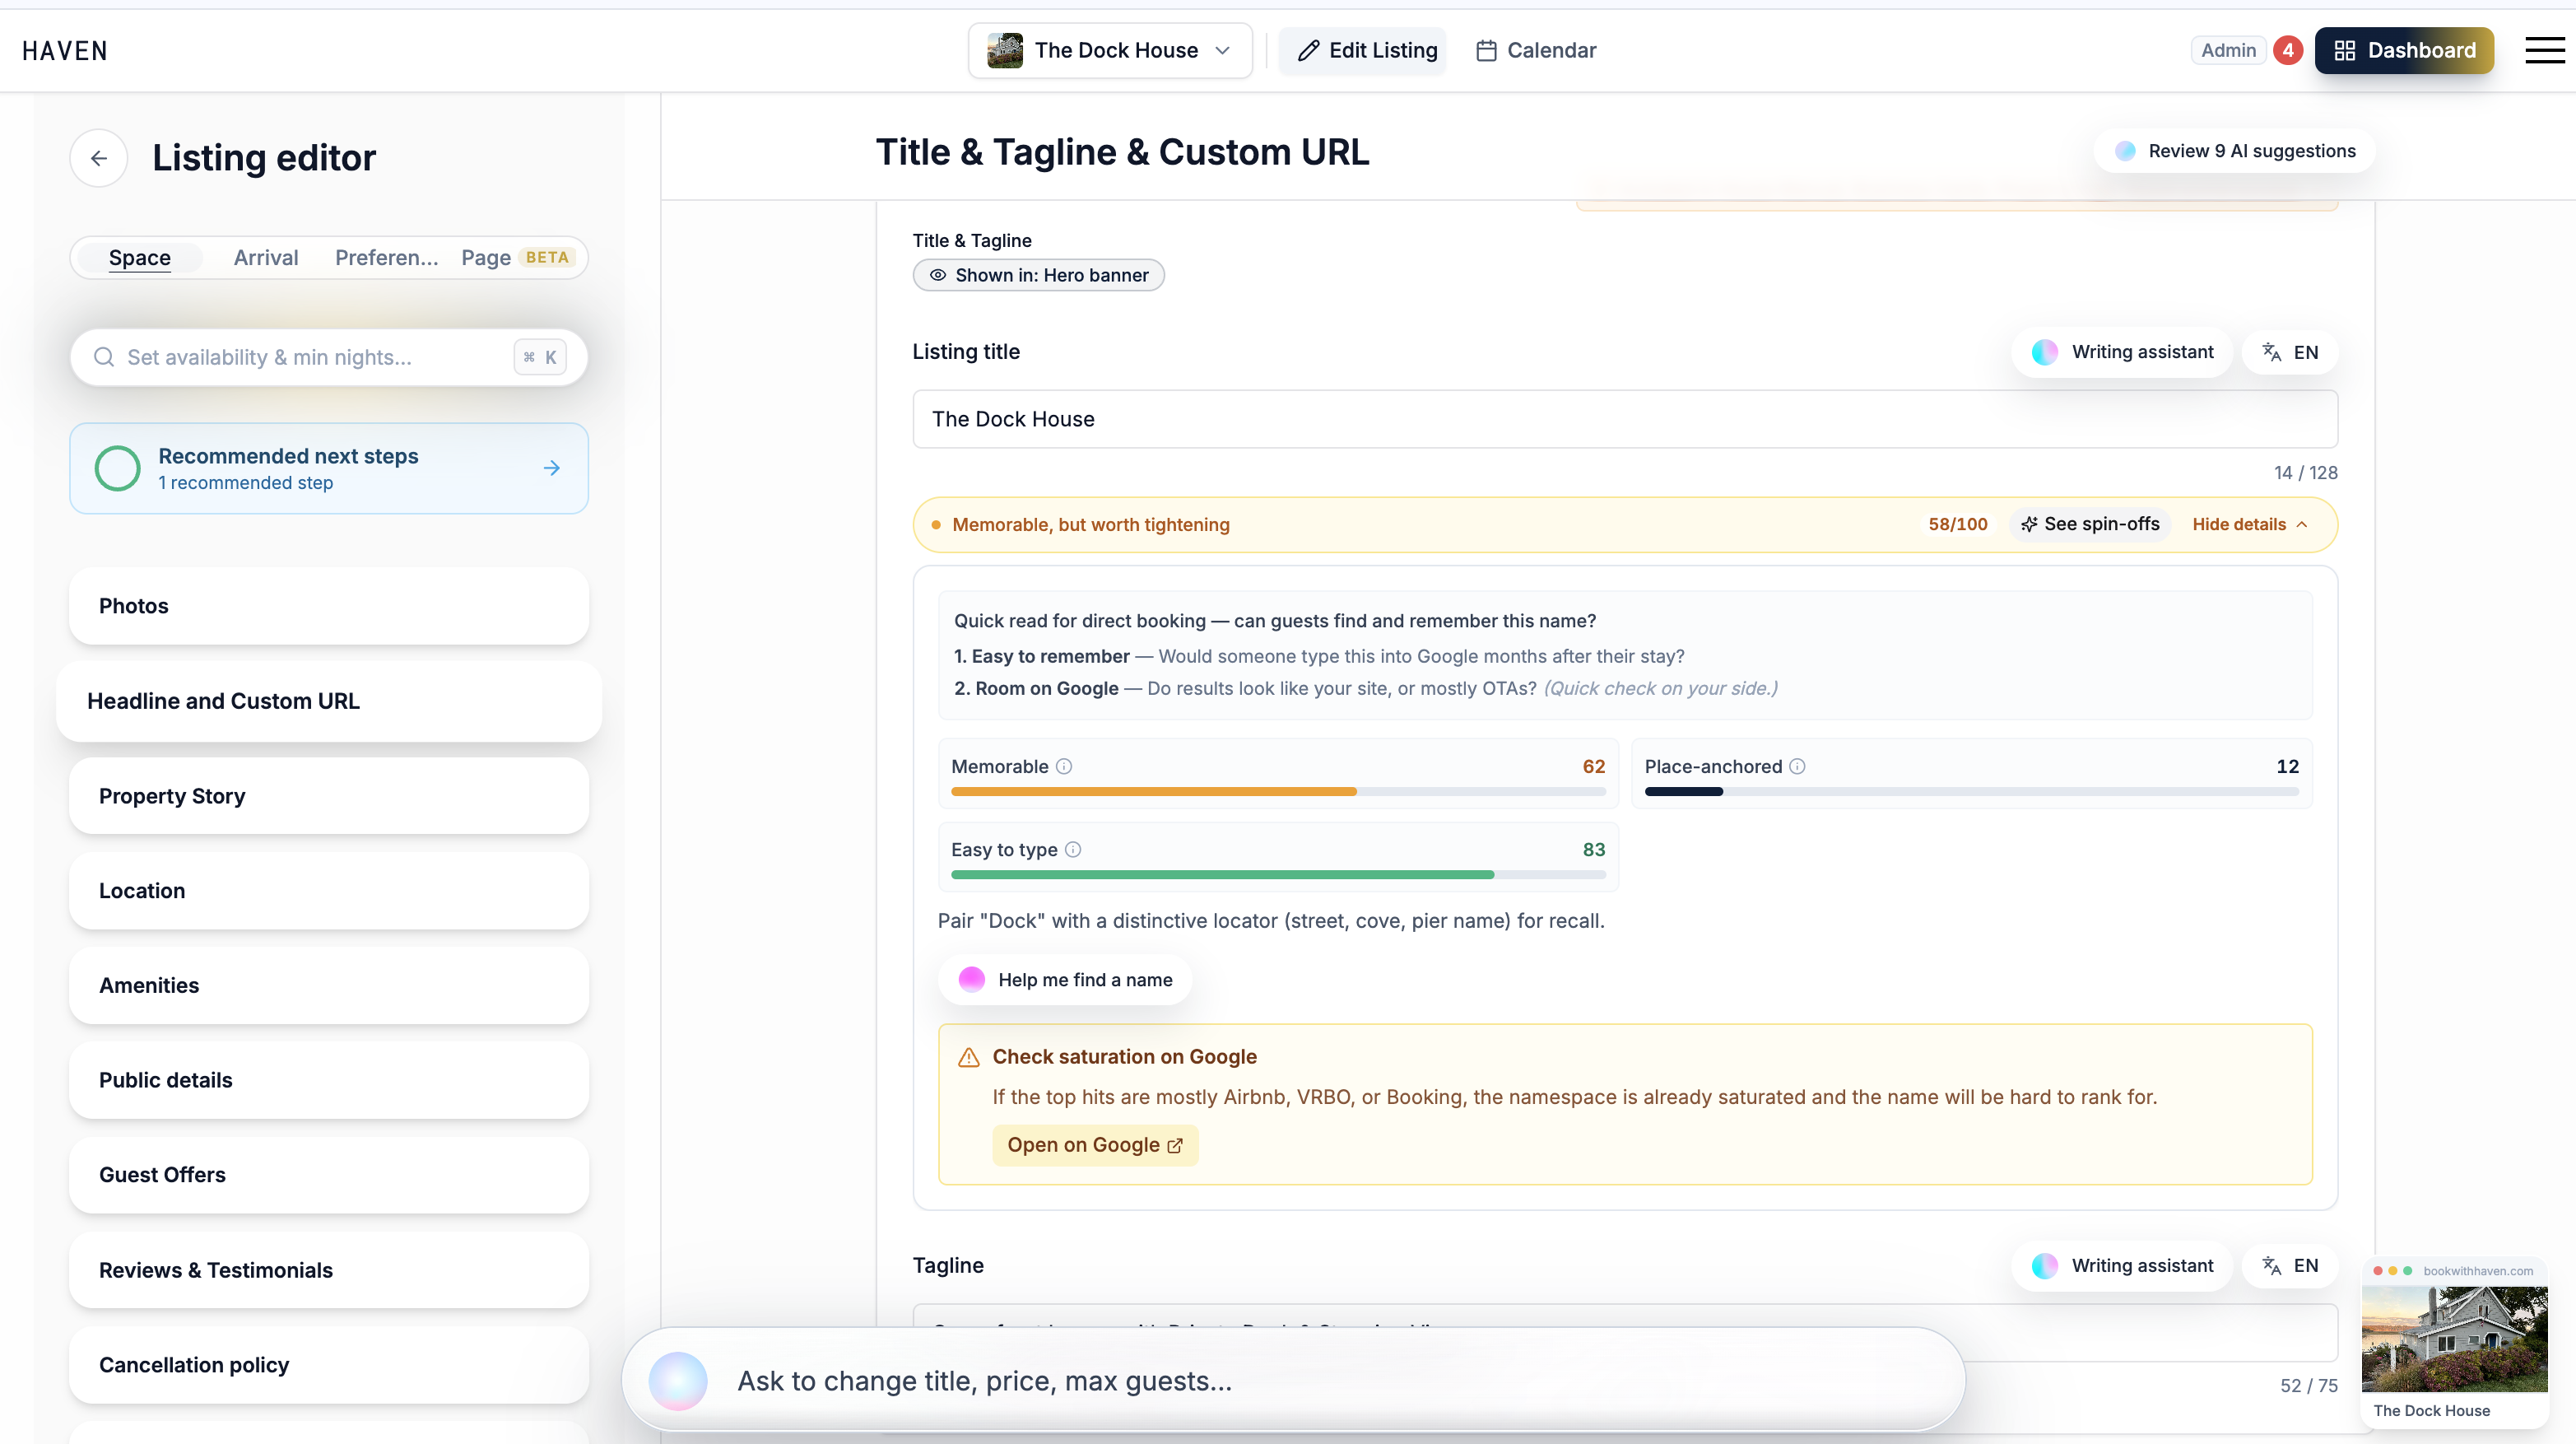Click the Place-anchored info icon
The height and width of the screenshot is (1444, 2576).
pos(1797,766)
